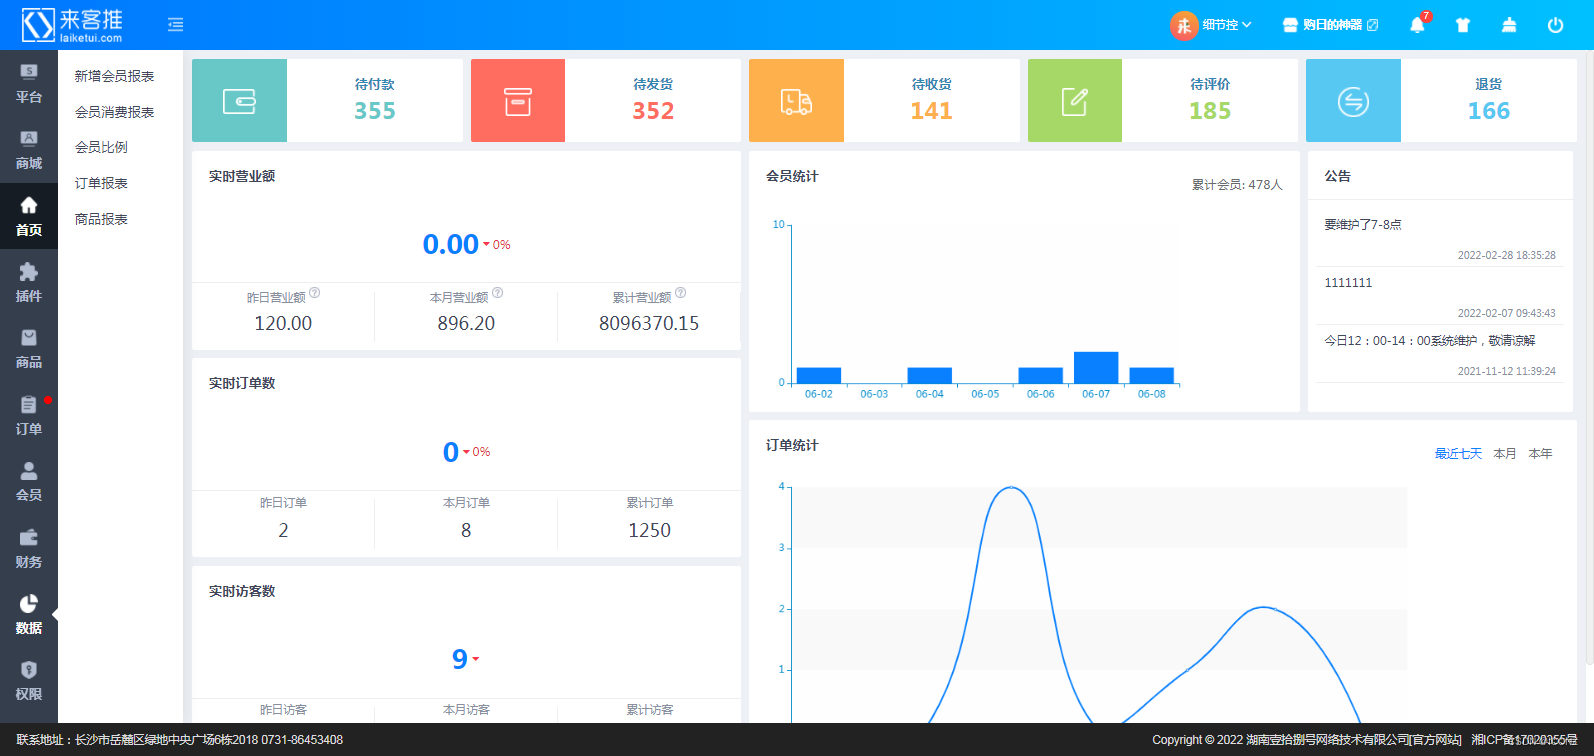Switch order statistics to 本月

[1505, 454]
